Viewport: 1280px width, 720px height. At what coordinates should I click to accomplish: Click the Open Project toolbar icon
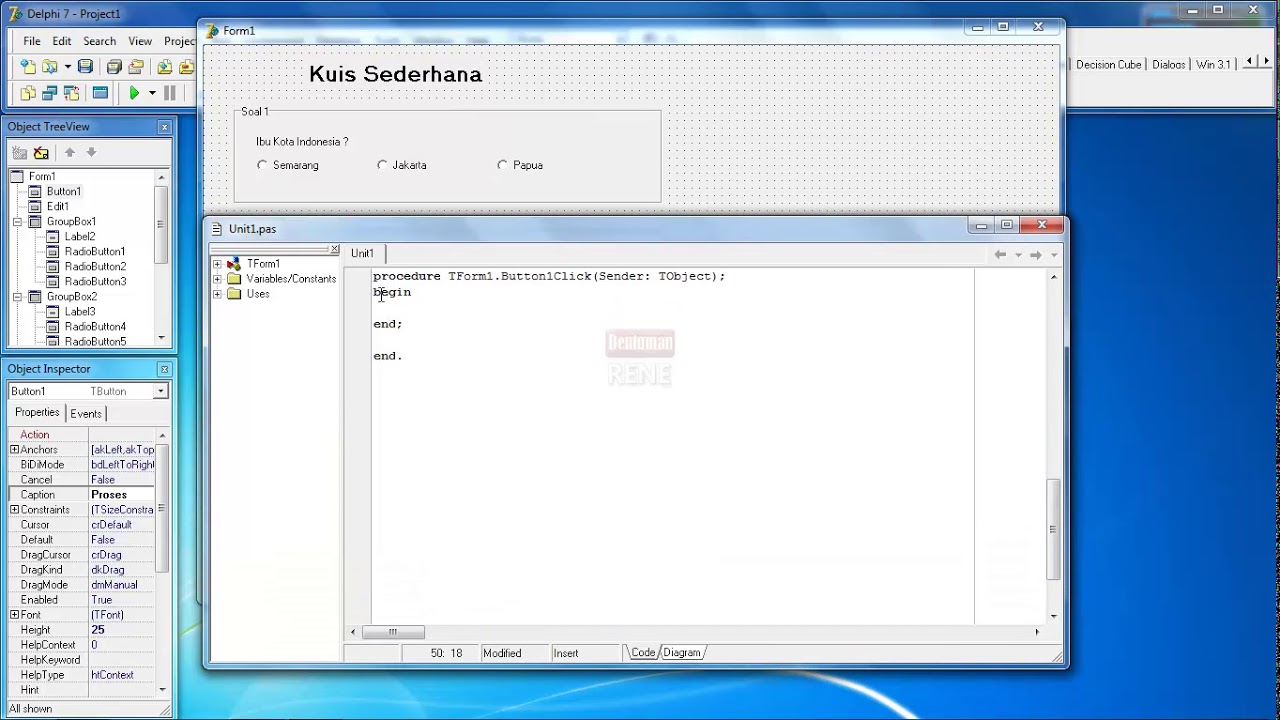[136, 67]
